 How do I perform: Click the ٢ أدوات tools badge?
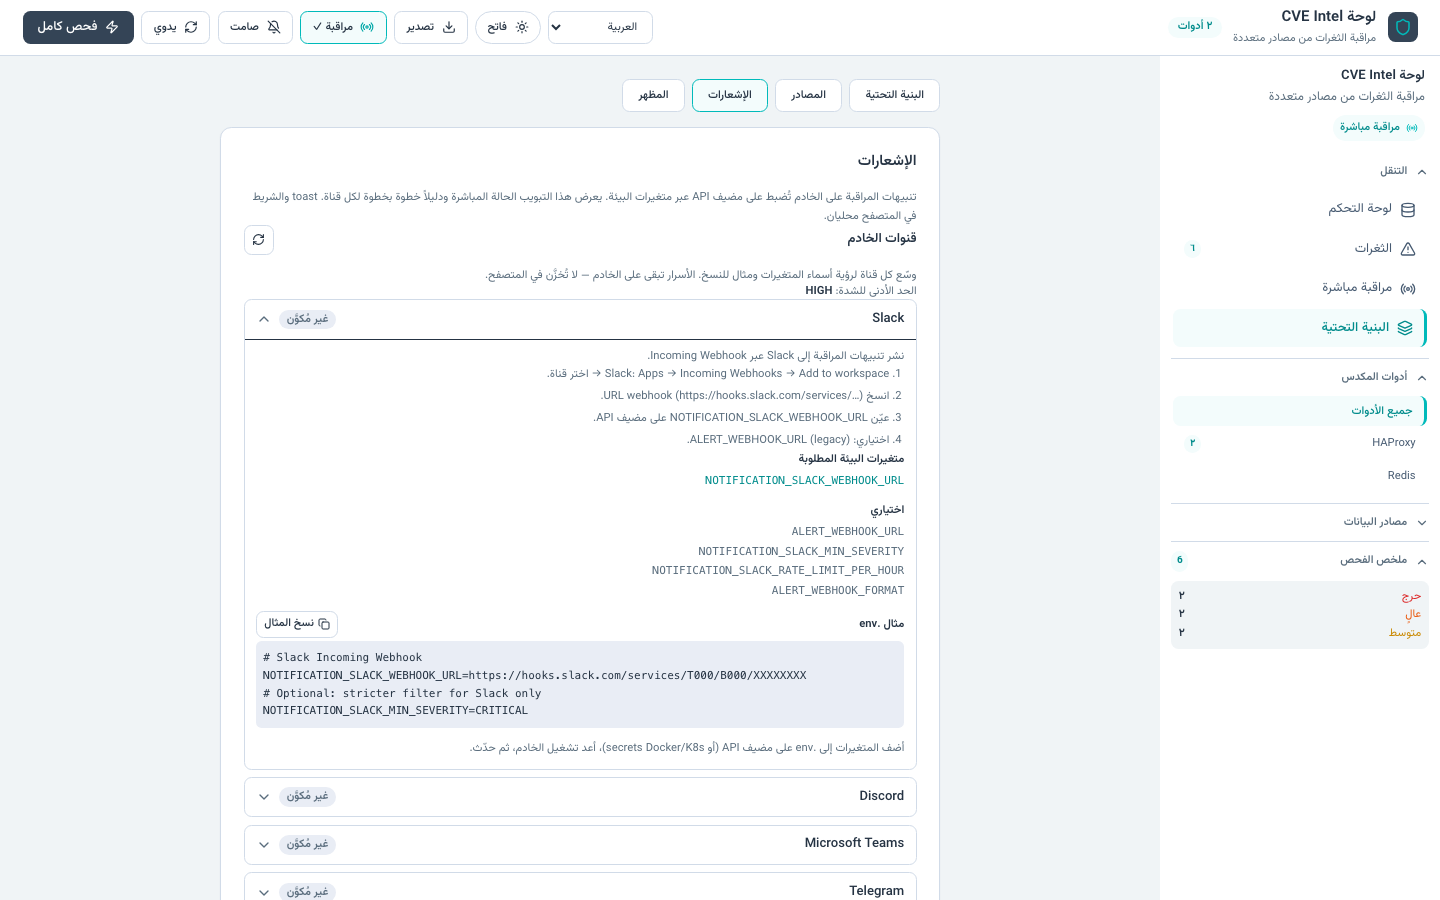click(1195, 26)
